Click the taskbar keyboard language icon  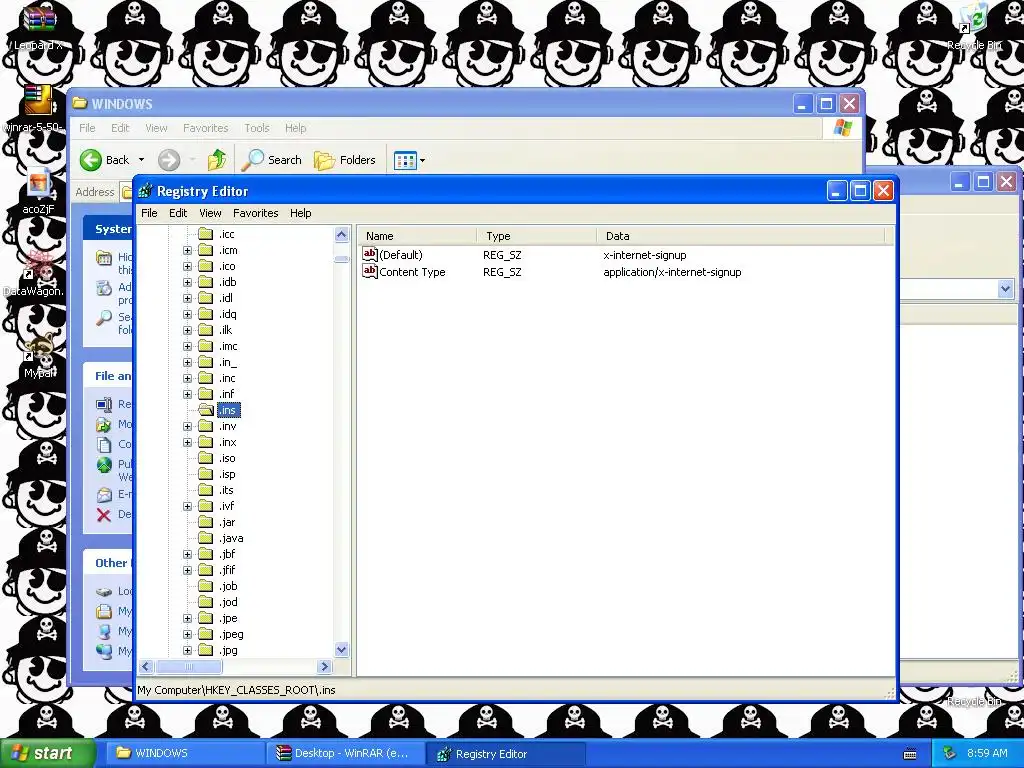point(910,754)
